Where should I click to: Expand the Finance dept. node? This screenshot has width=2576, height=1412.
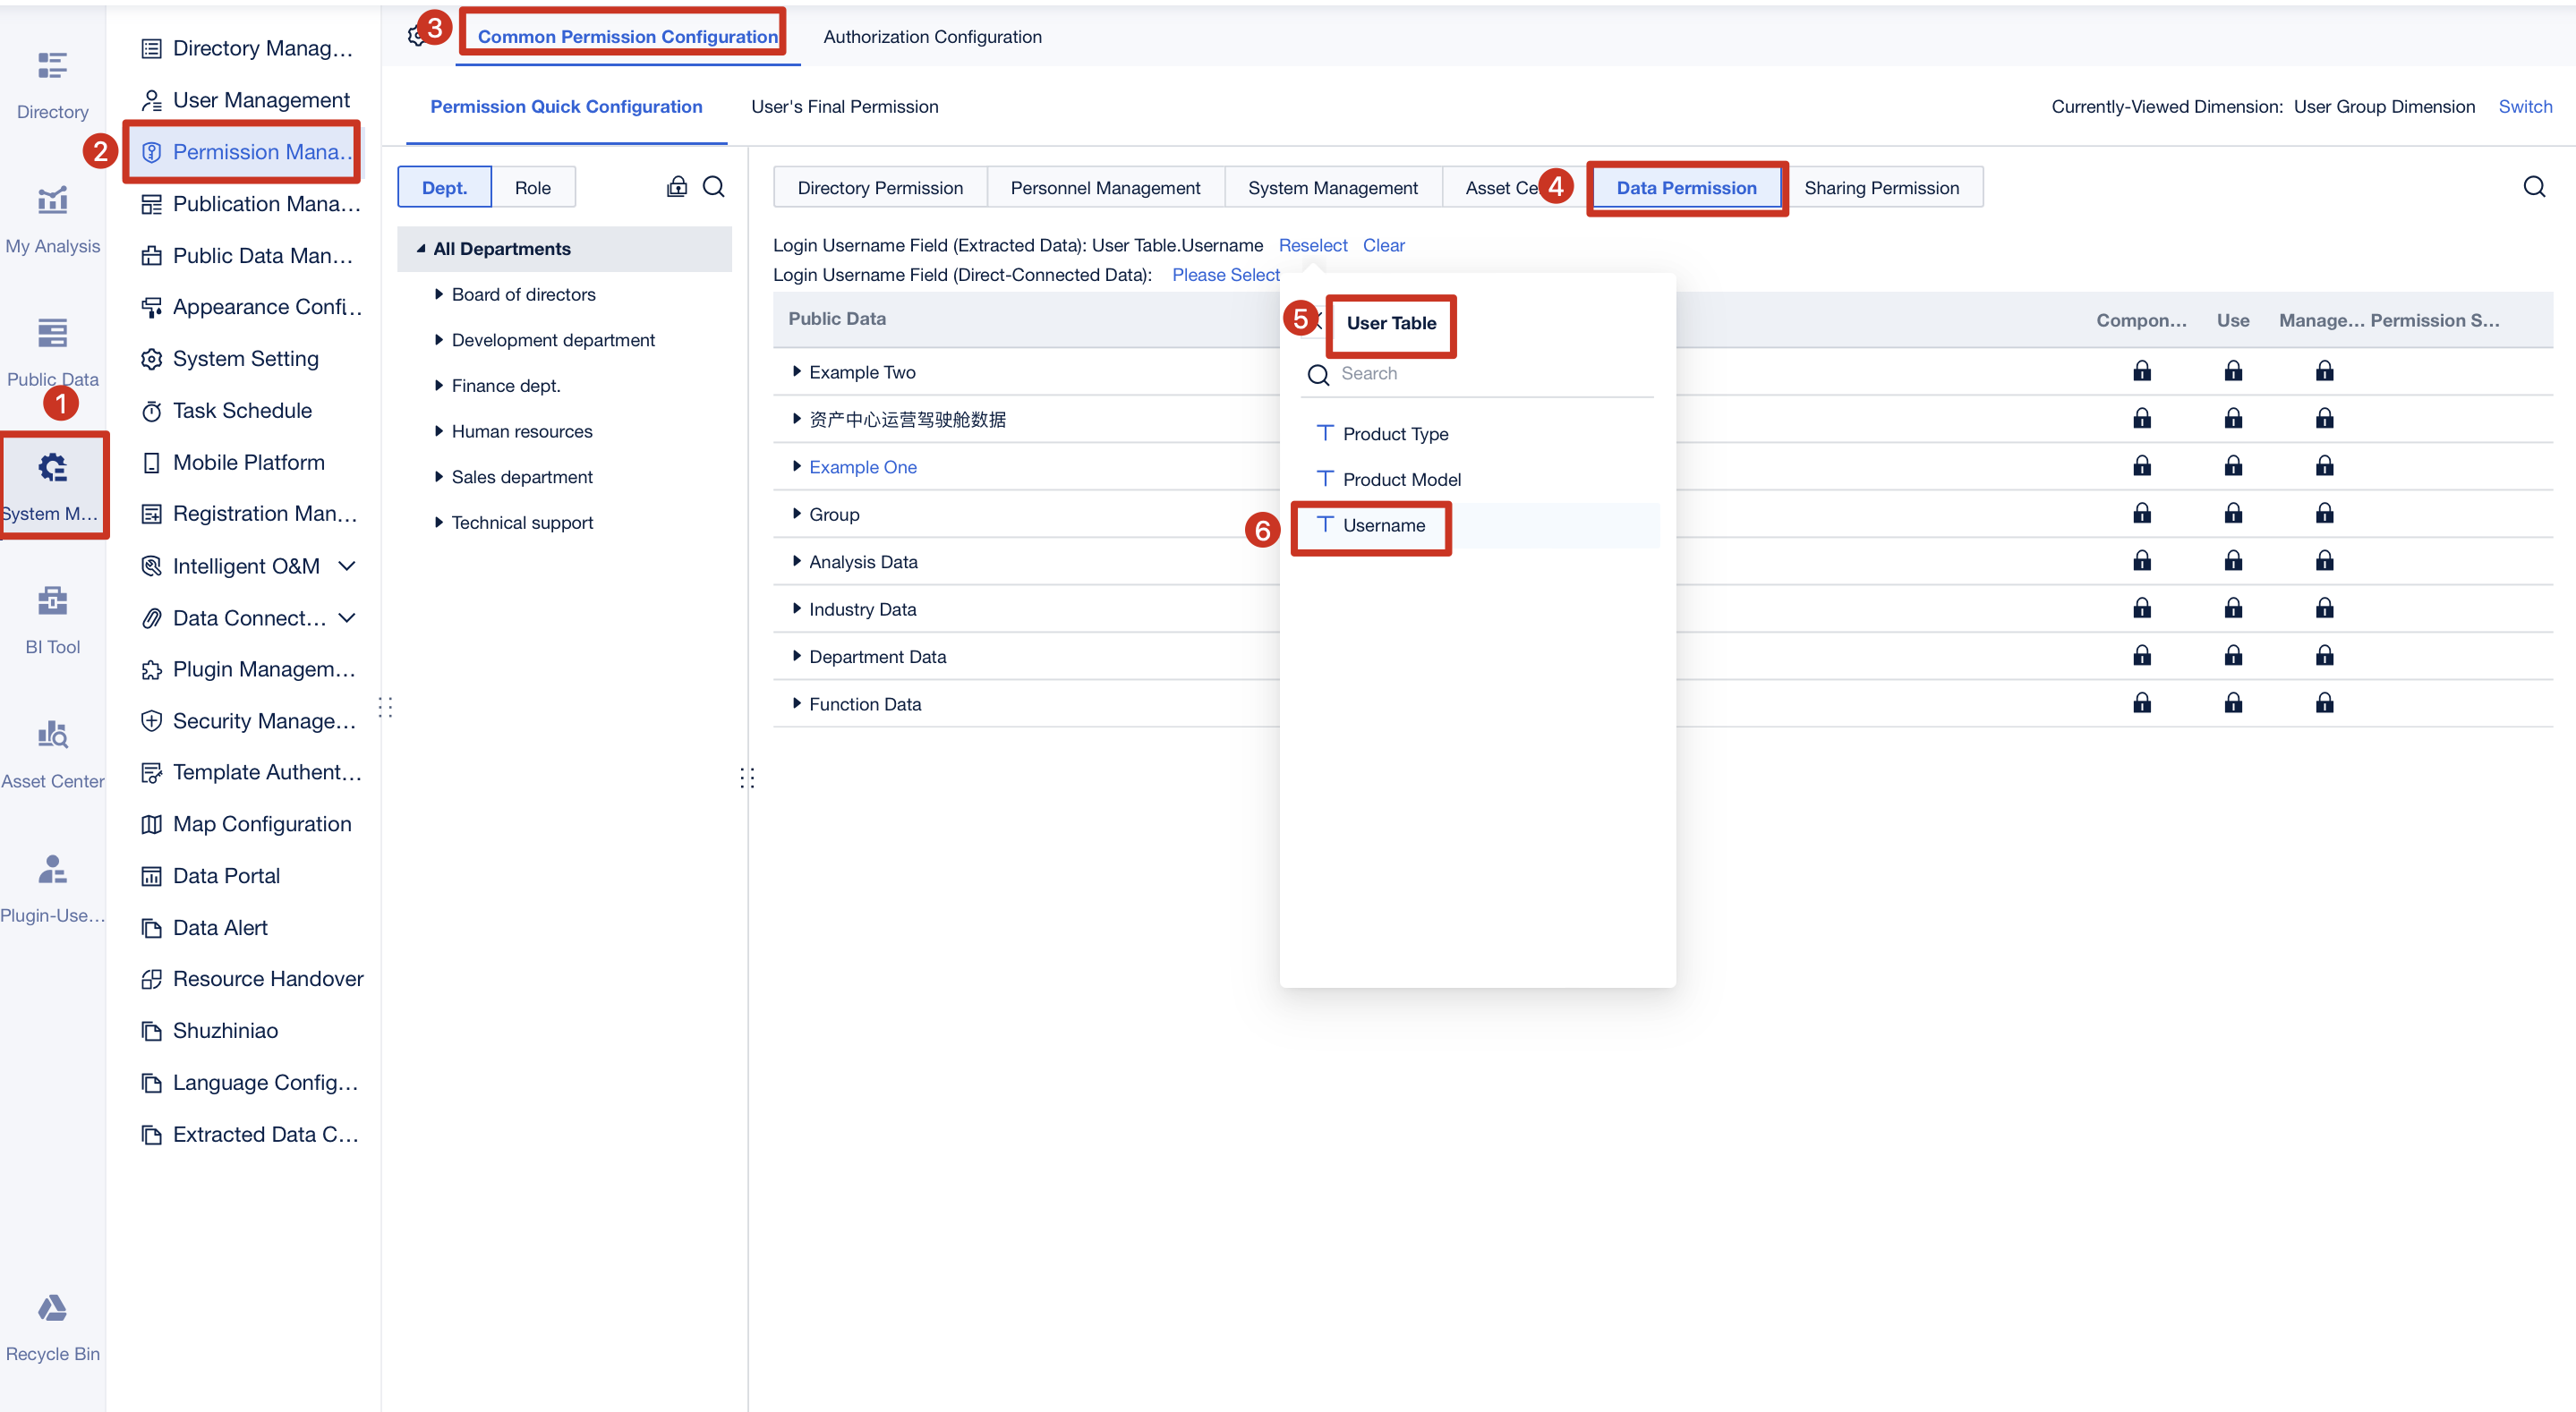(438, 385)
